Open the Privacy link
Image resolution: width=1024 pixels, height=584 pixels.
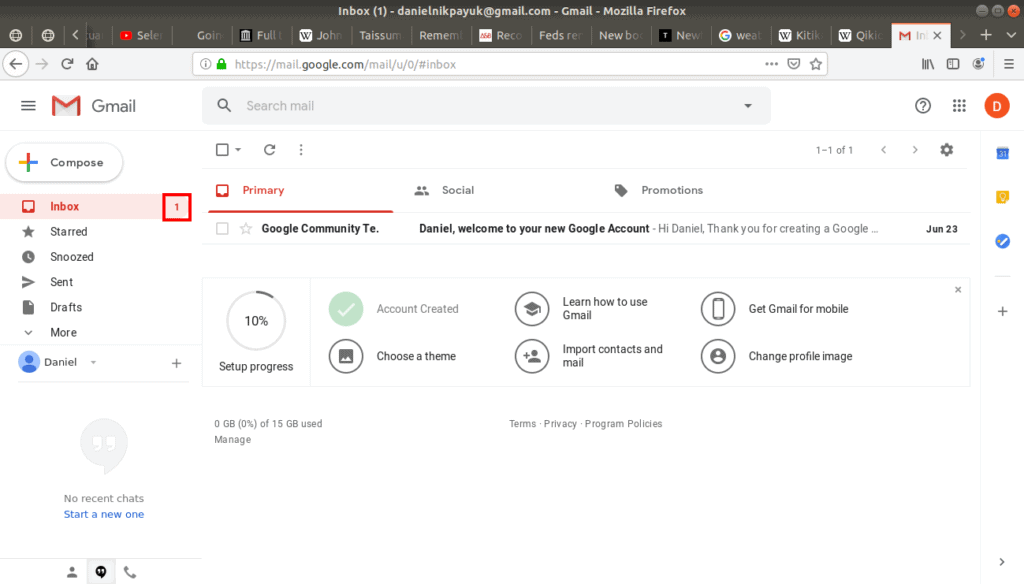[560, 424]
